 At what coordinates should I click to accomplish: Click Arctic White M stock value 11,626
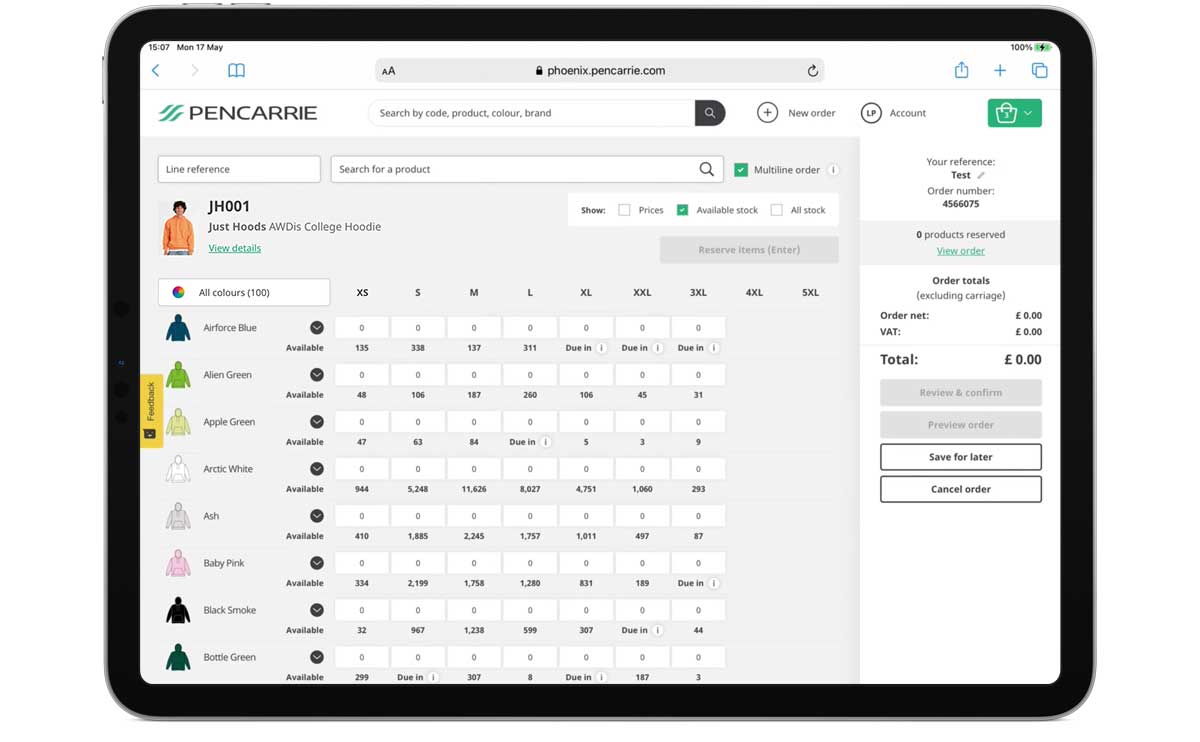click(474, 489)
